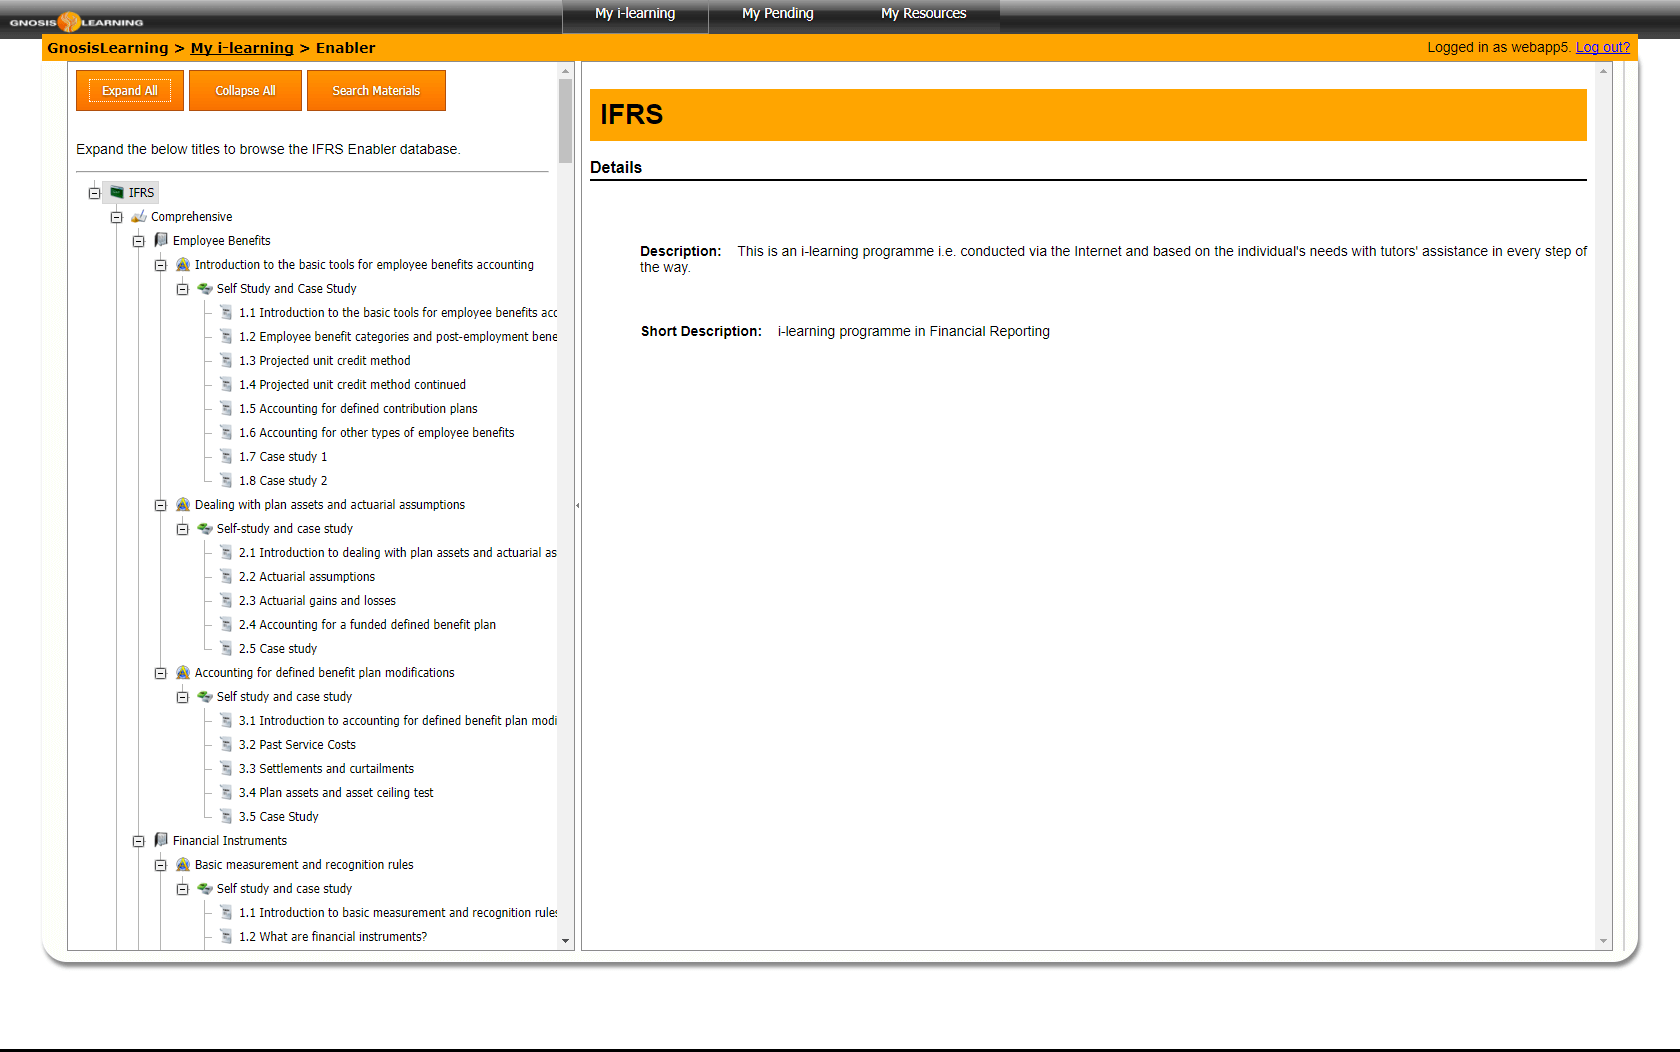This screenshot has height=1052, width=1680.
Task: Click the IFRS root node book icon
Action: point(117,192)
